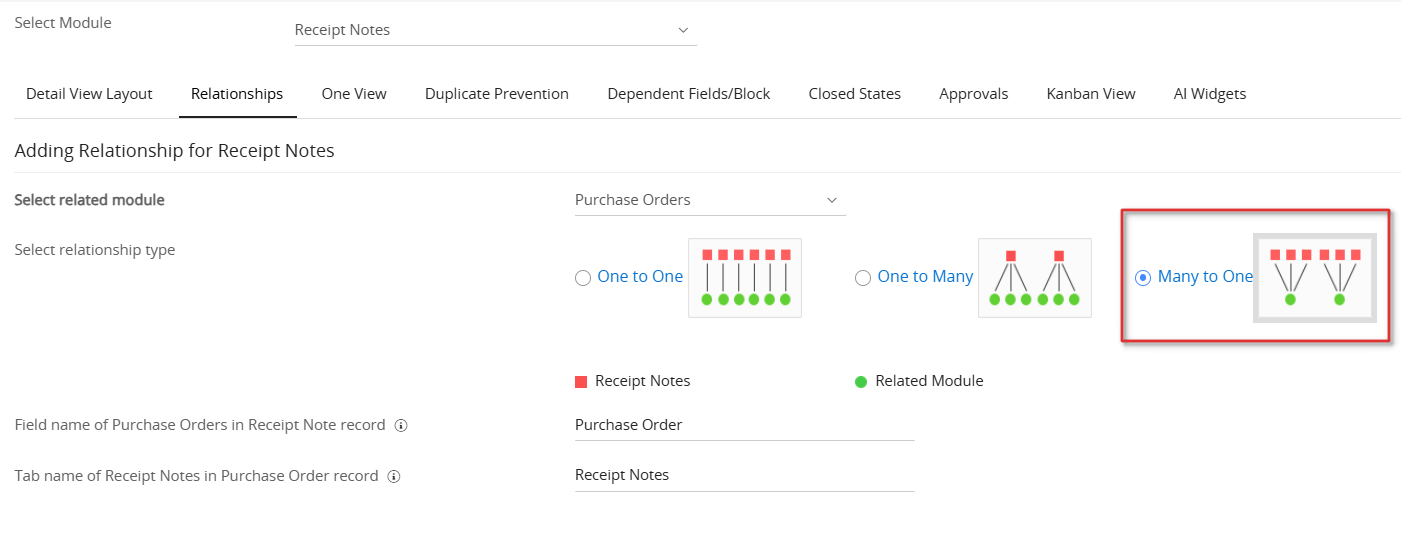Click the One to One relationship diagram
Screen dimensions: 1401x545
point(745,277)
